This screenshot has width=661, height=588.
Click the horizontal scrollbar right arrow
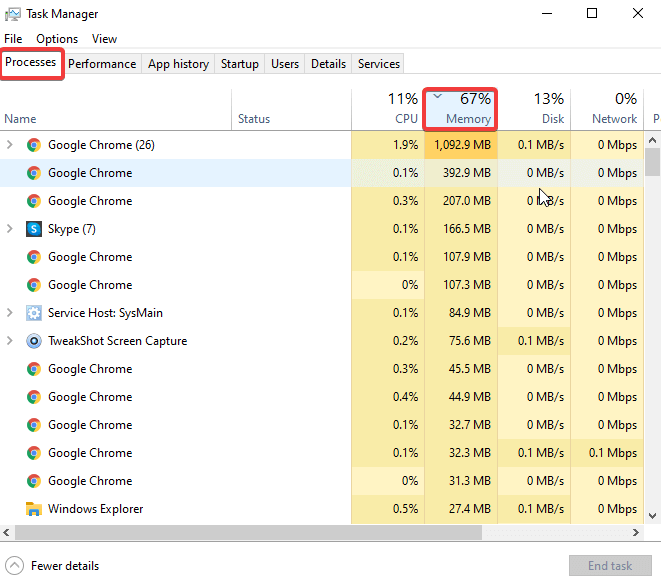[636, 532]
